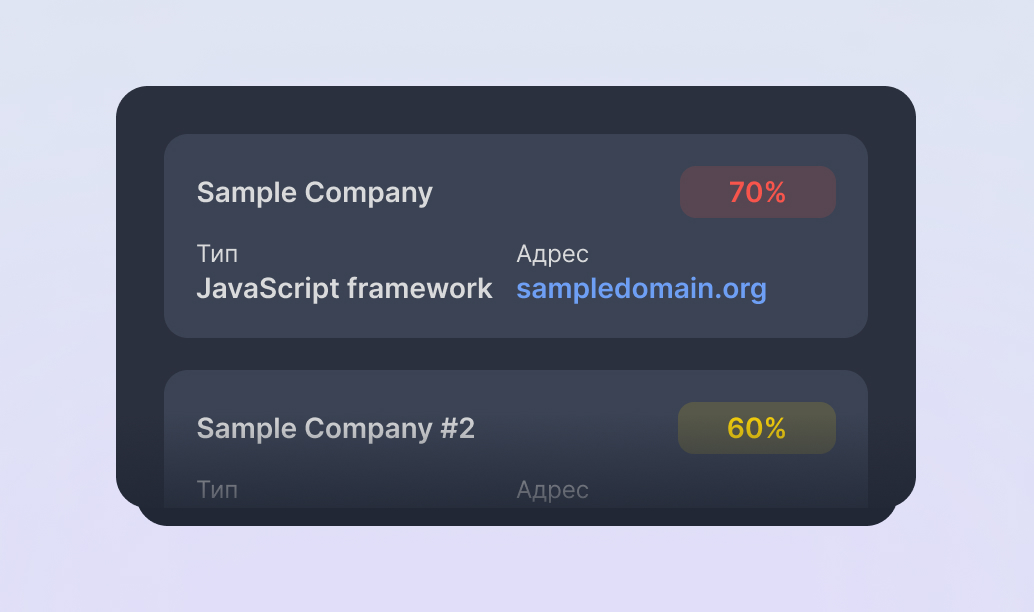Click the JavaScript framework type value
The width and height of the screenshot is (1034, 612).
click(x=344, y=289)
